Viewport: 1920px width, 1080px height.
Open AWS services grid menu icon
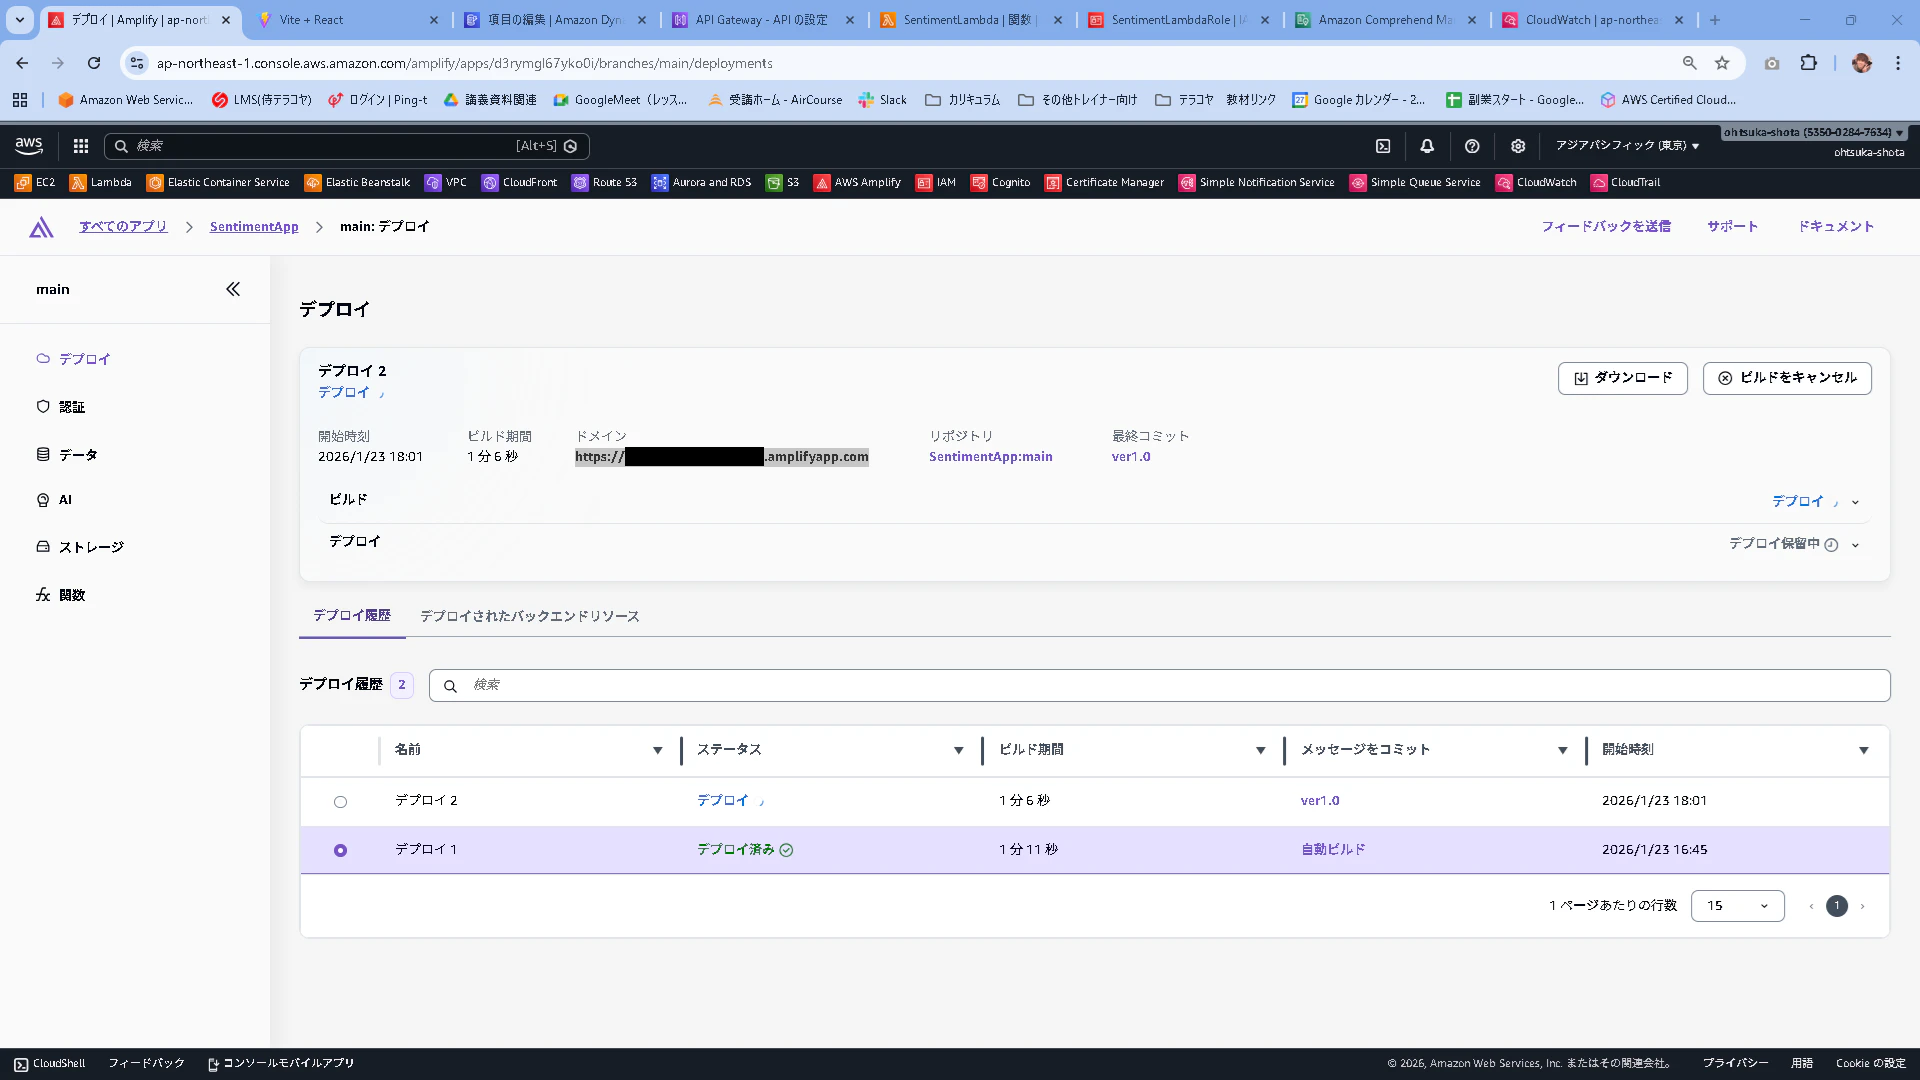point(81,146)
